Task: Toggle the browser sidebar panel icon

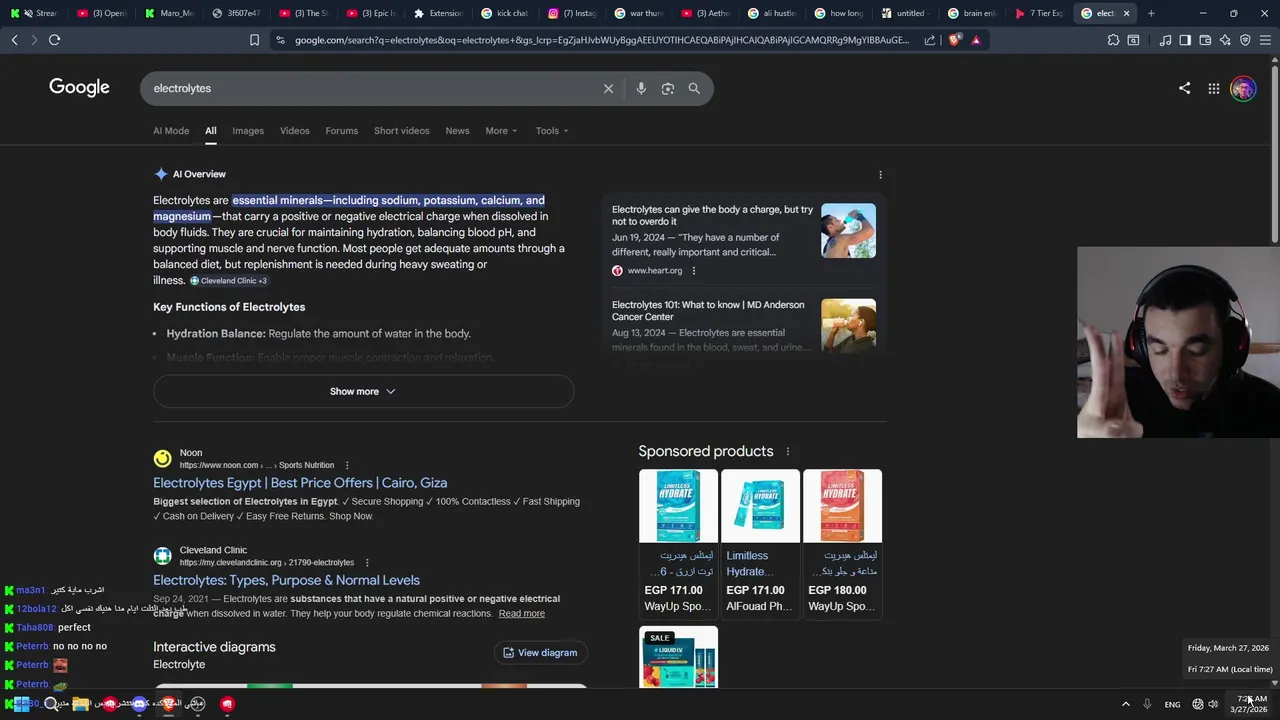Action: [1185, 40]
